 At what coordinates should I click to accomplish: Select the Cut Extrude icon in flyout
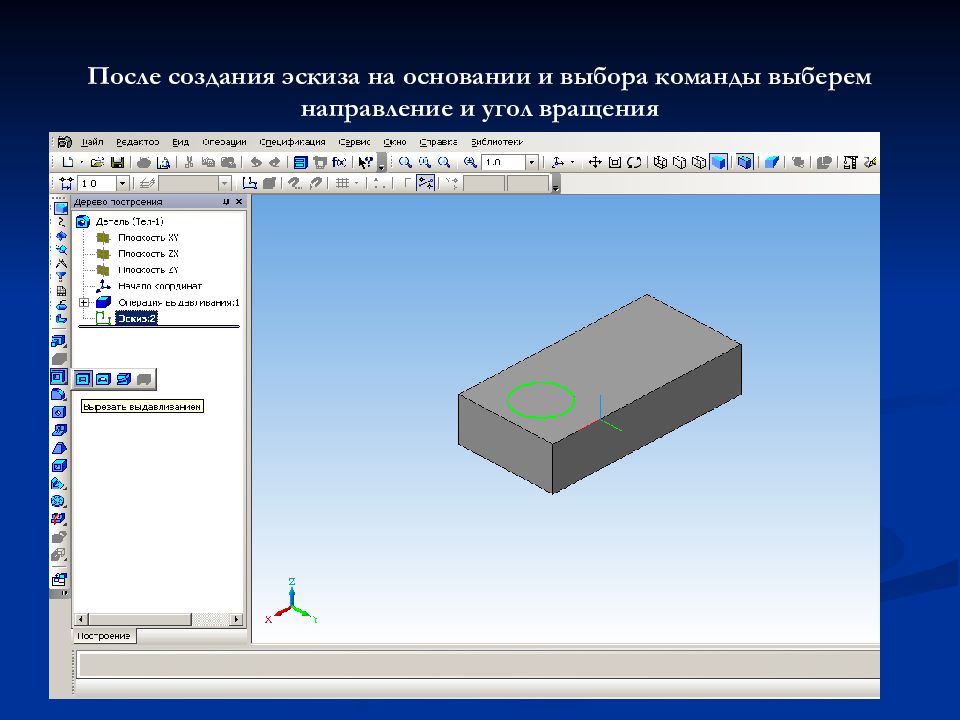pos(83,380)
